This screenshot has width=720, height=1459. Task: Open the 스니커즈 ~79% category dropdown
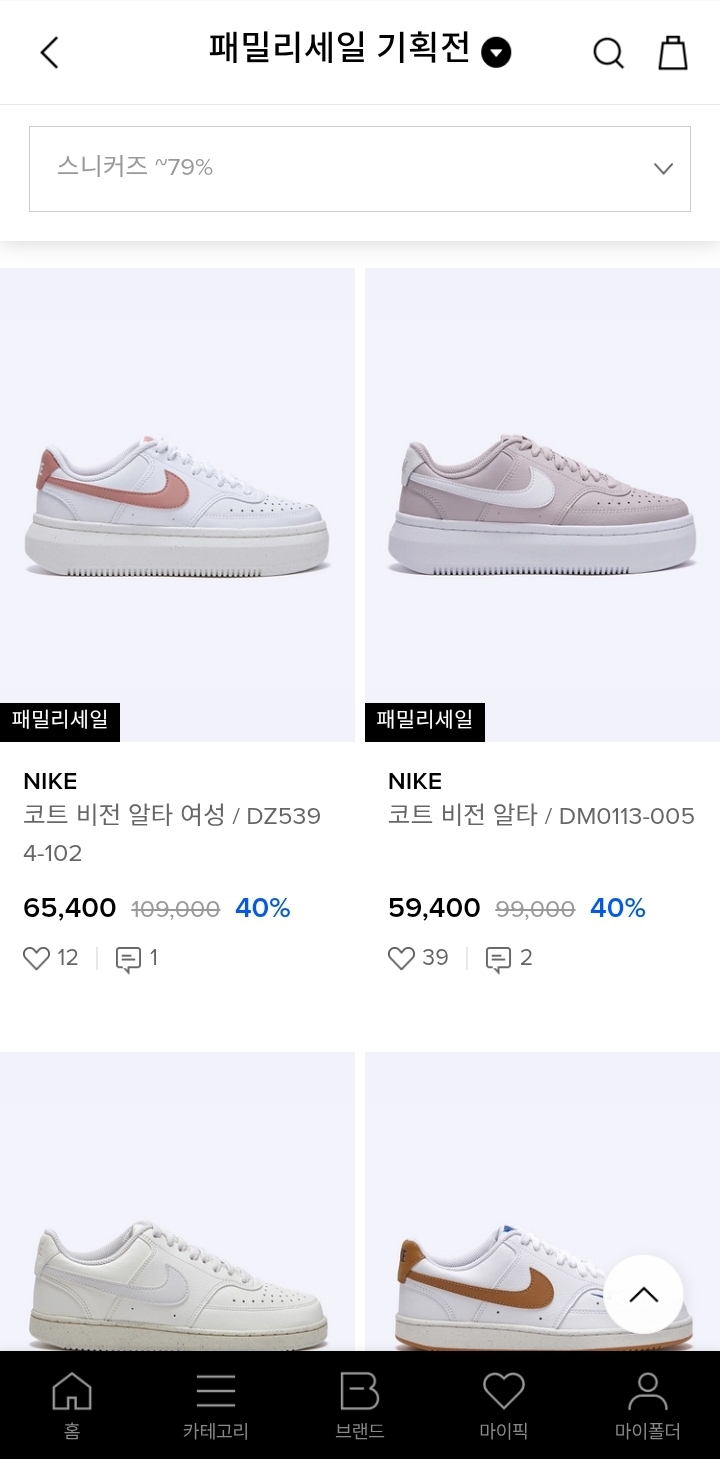(359, 168)
